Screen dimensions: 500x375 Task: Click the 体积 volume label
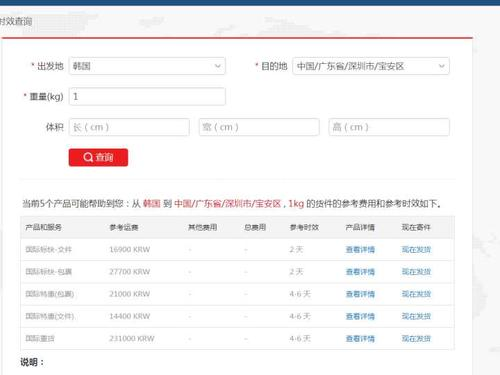54,127
